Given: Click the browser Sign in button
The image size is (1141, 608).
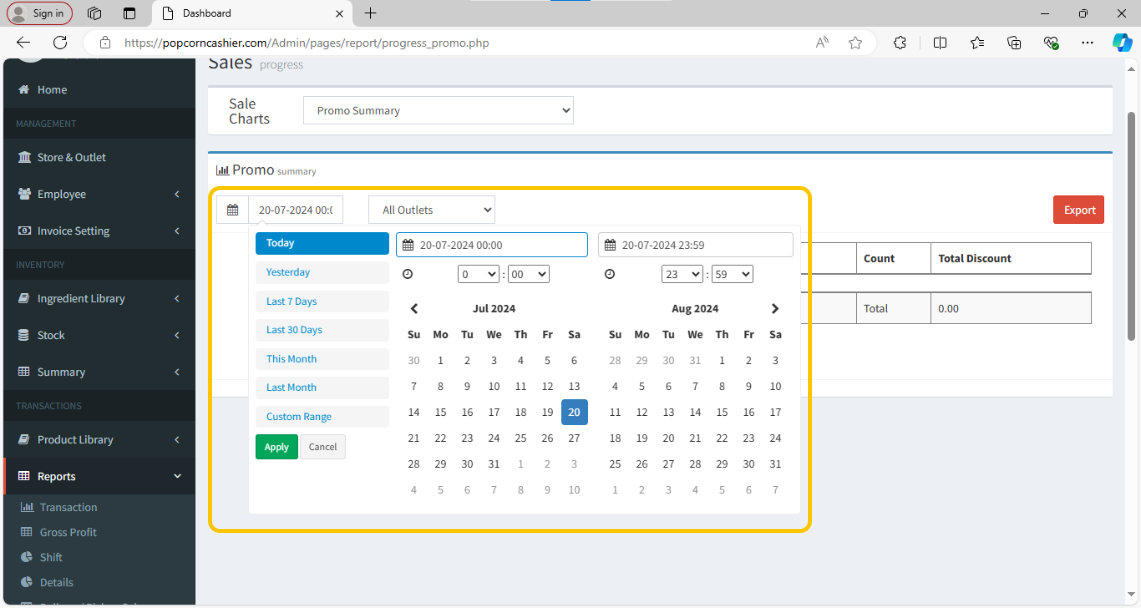Looking at the screenshot, I should [39, 13].
